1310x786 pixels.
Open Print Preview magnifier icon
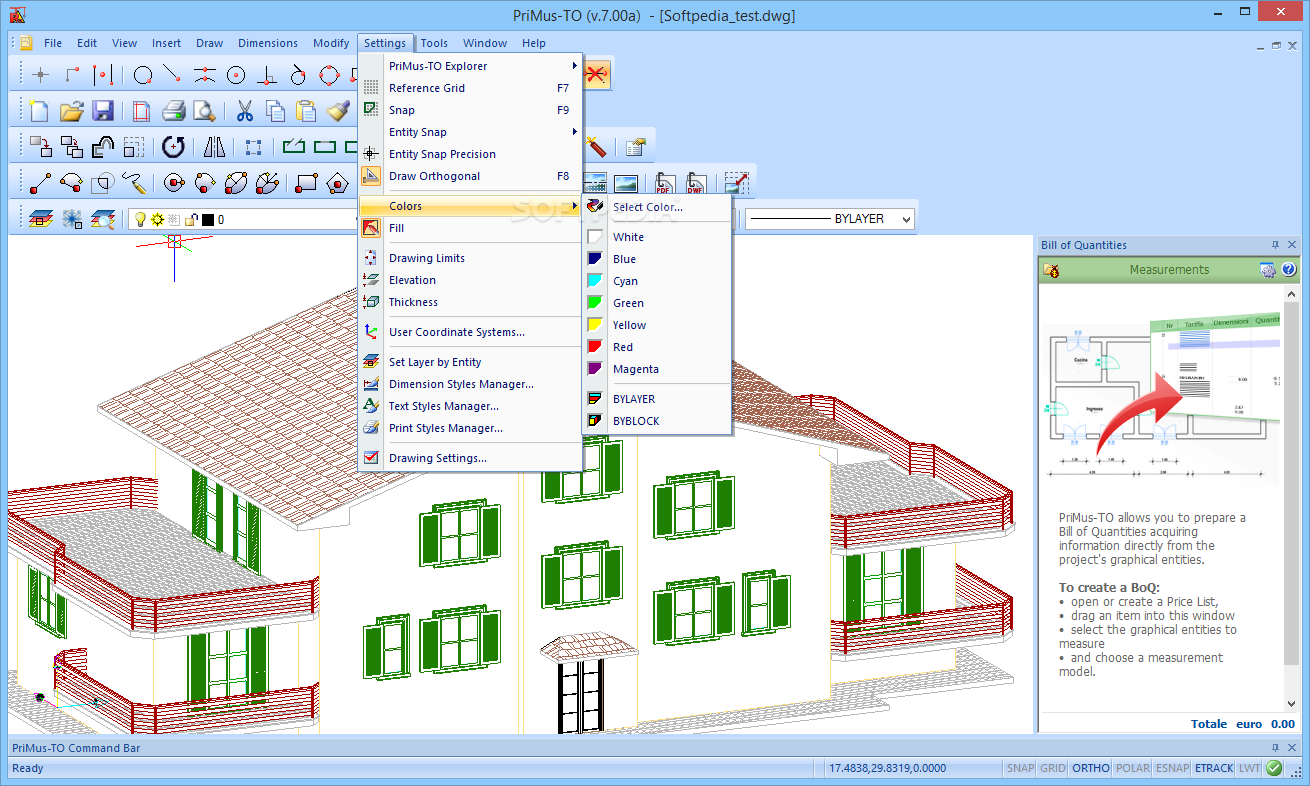point(204,110)
